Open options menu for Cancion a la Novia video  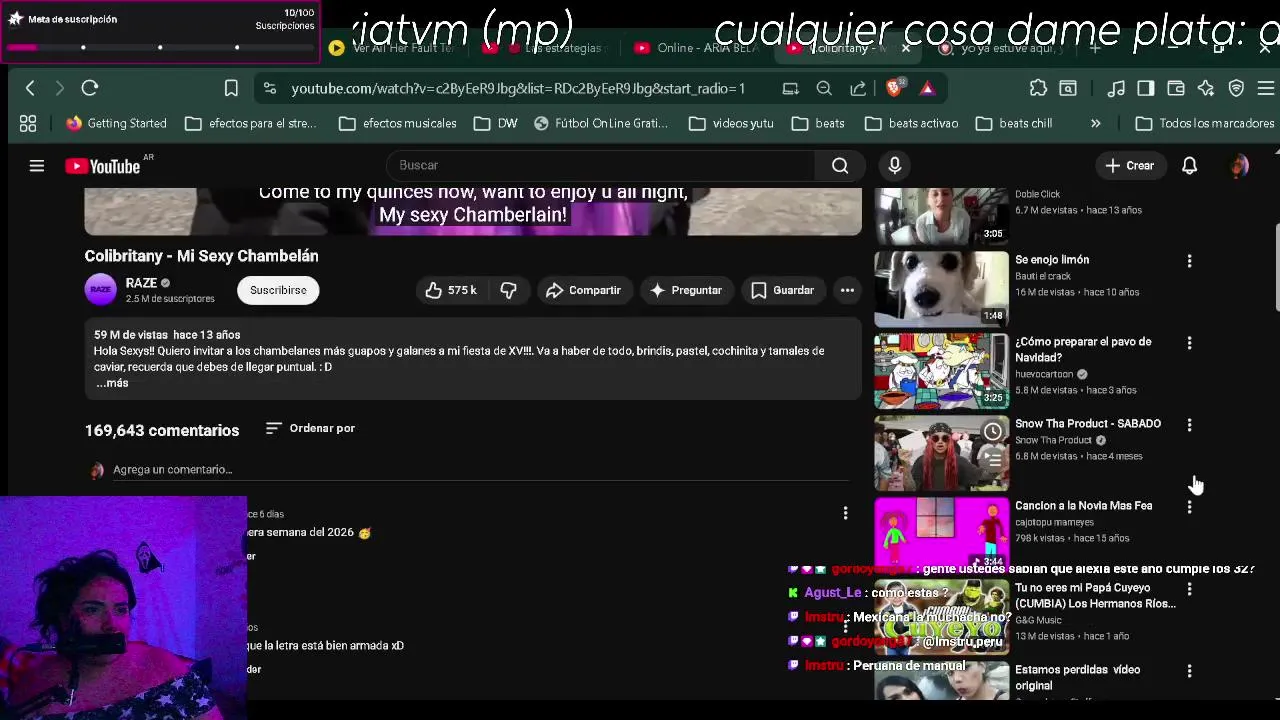click(x=1189, y=507)
